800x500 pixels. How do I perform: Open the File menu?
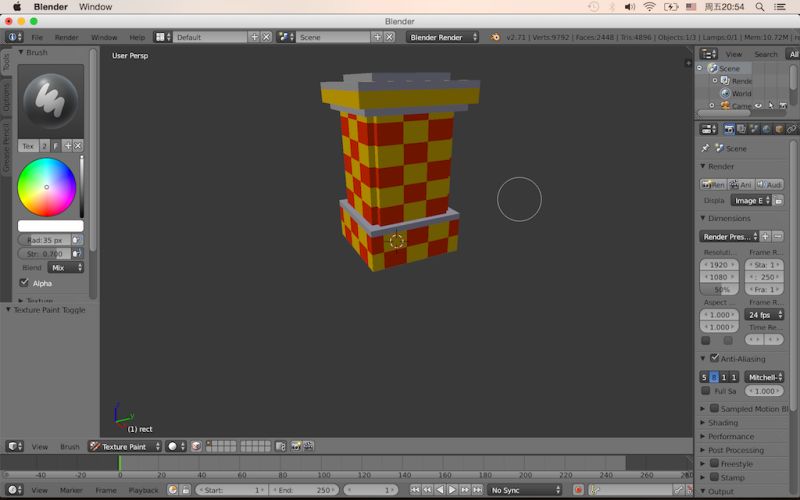37,37
